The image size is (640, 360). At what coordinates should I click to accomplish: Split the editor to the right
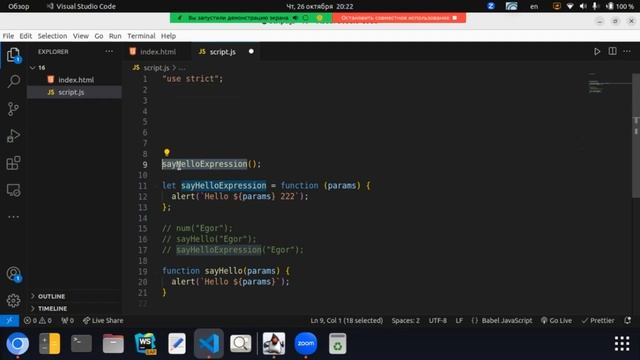612,51
